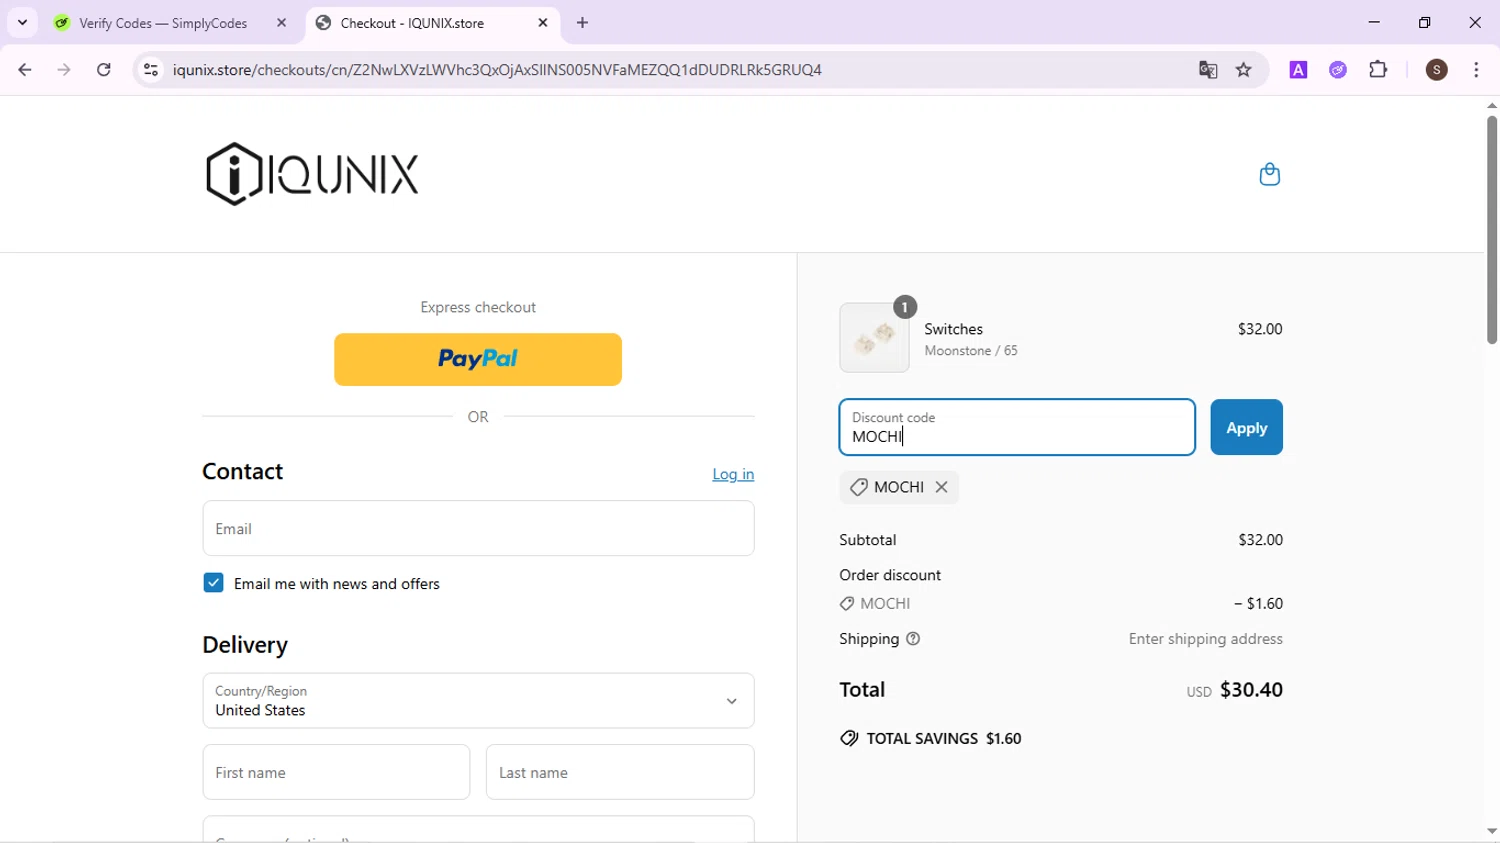Open the round purple extension icon
The height and width of the screenshot is (843, 1500).
pyautogui.click(x=1338, y=70)
